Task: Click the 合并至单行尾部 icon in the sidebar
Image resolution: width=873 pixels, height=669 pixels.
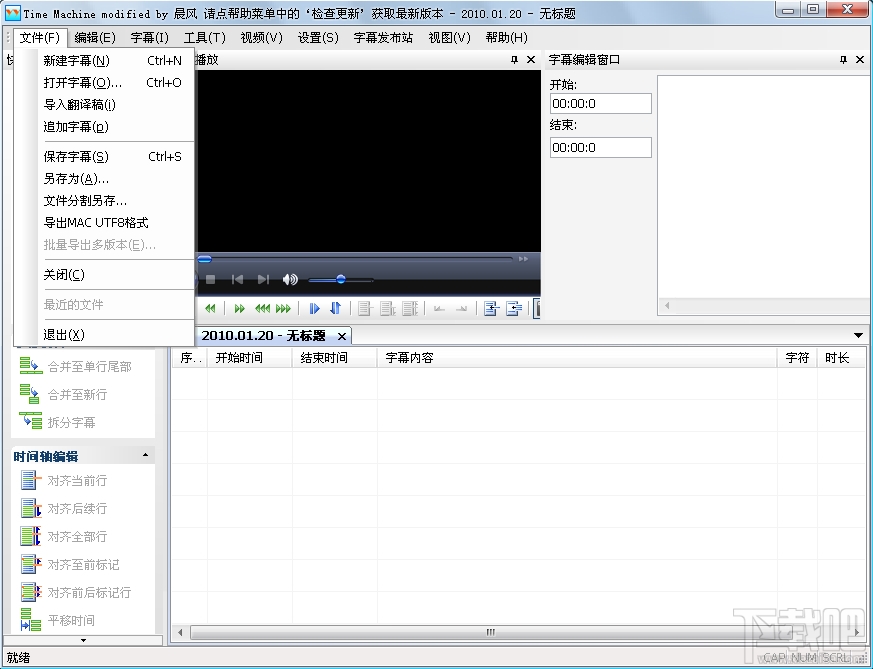Action: (x=31, y=366)
